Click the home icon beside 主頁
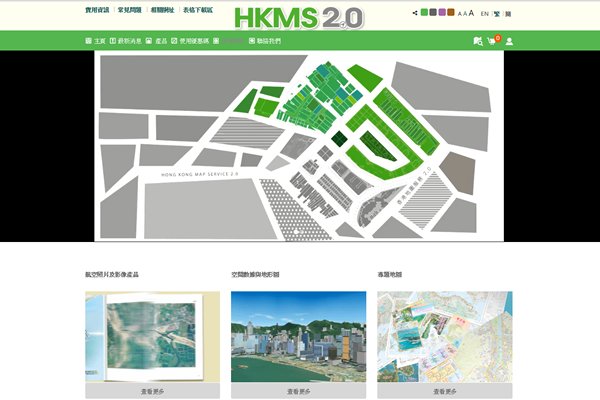Screen dimensions: 600x400 [x=88, y=41]
